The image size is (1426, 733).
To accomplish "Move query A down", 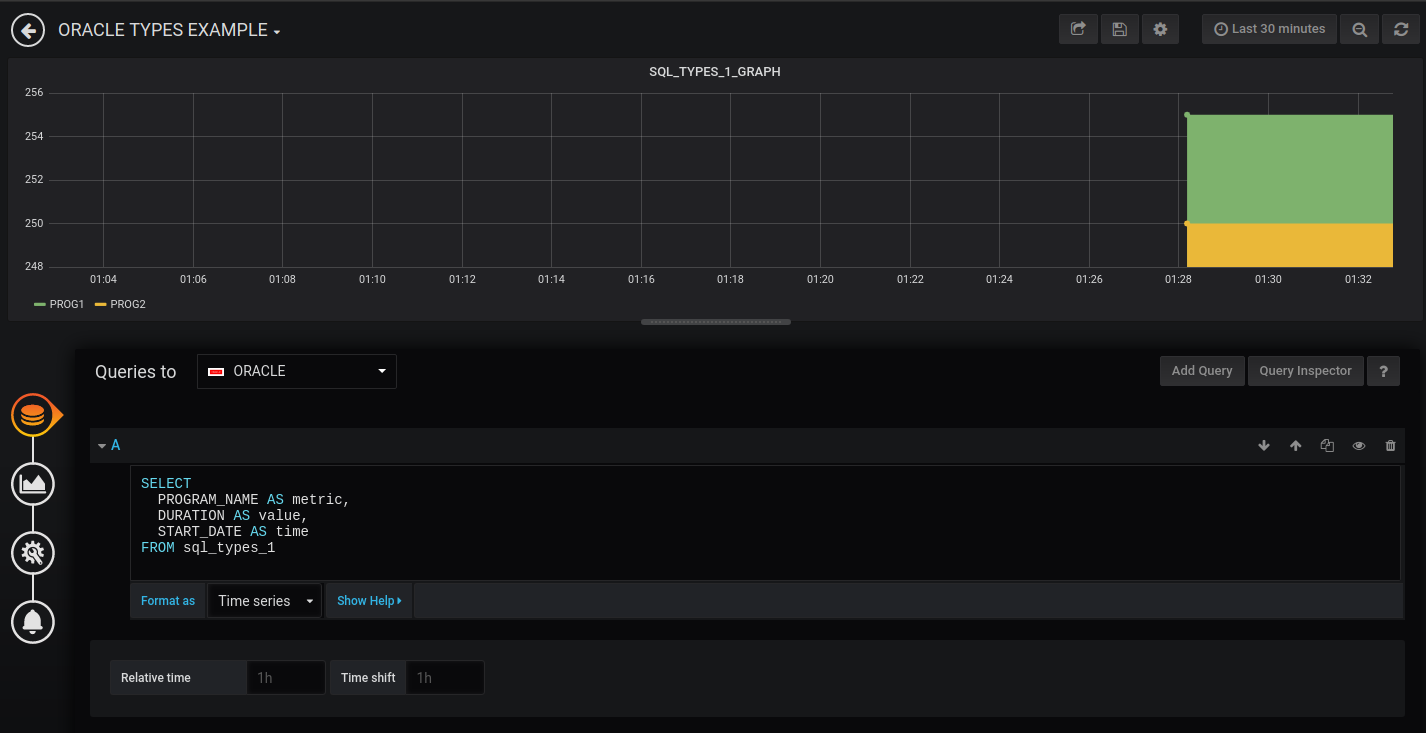I will click(1264, 446).
